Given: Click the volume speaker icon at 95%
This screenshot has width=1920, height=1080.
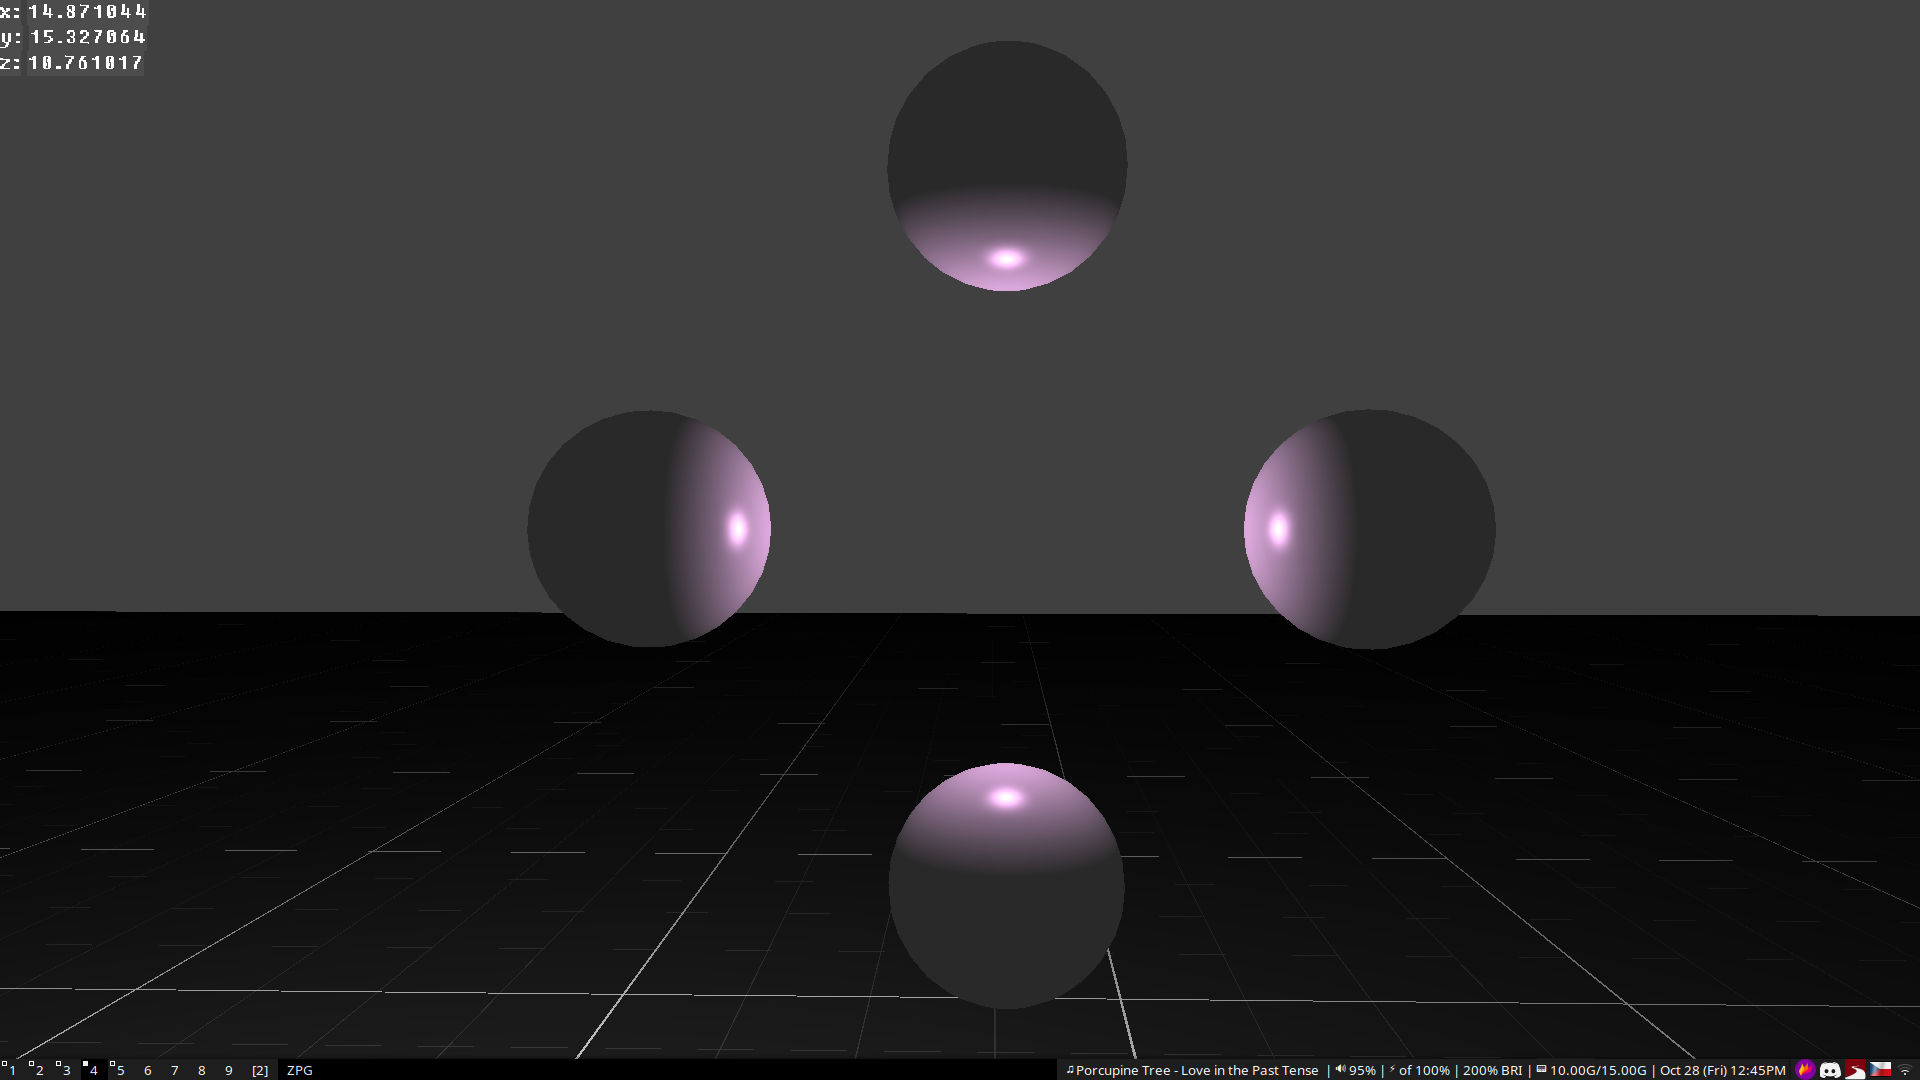Looking at the screenshot, I should point(1340,1070).
